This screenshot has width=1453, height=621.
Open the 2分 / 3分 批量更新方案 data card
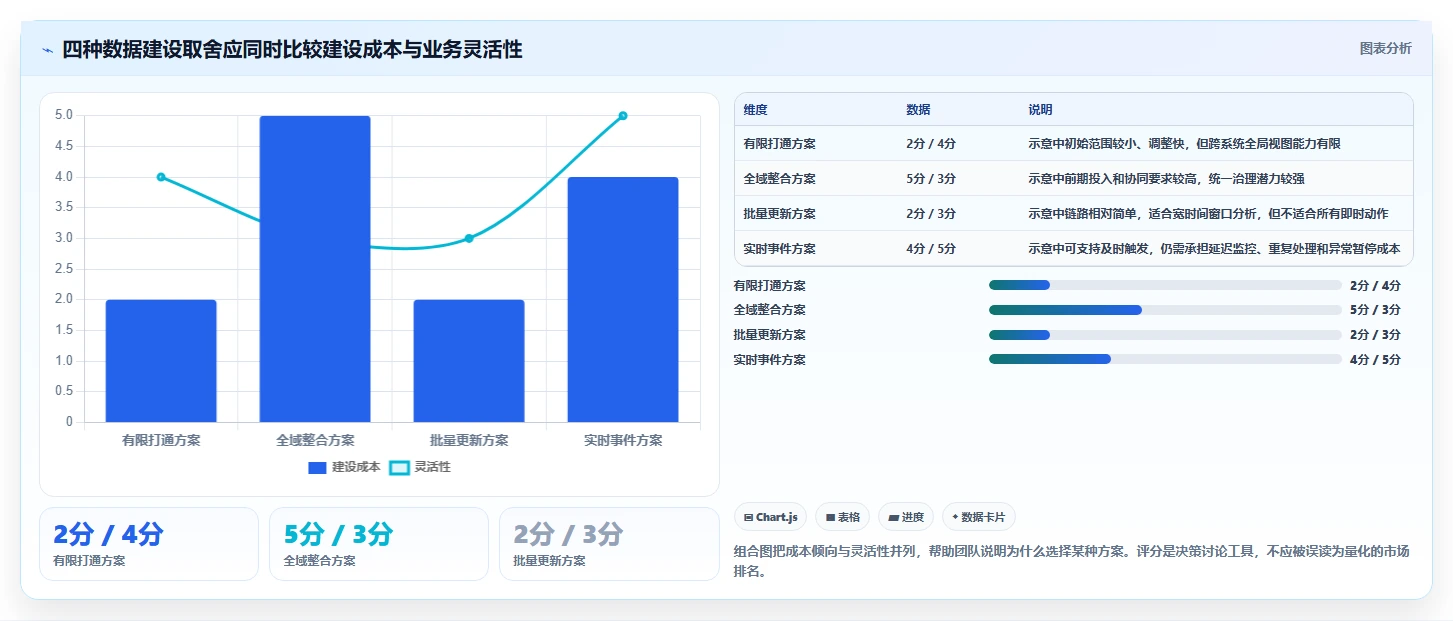point(609,544)
